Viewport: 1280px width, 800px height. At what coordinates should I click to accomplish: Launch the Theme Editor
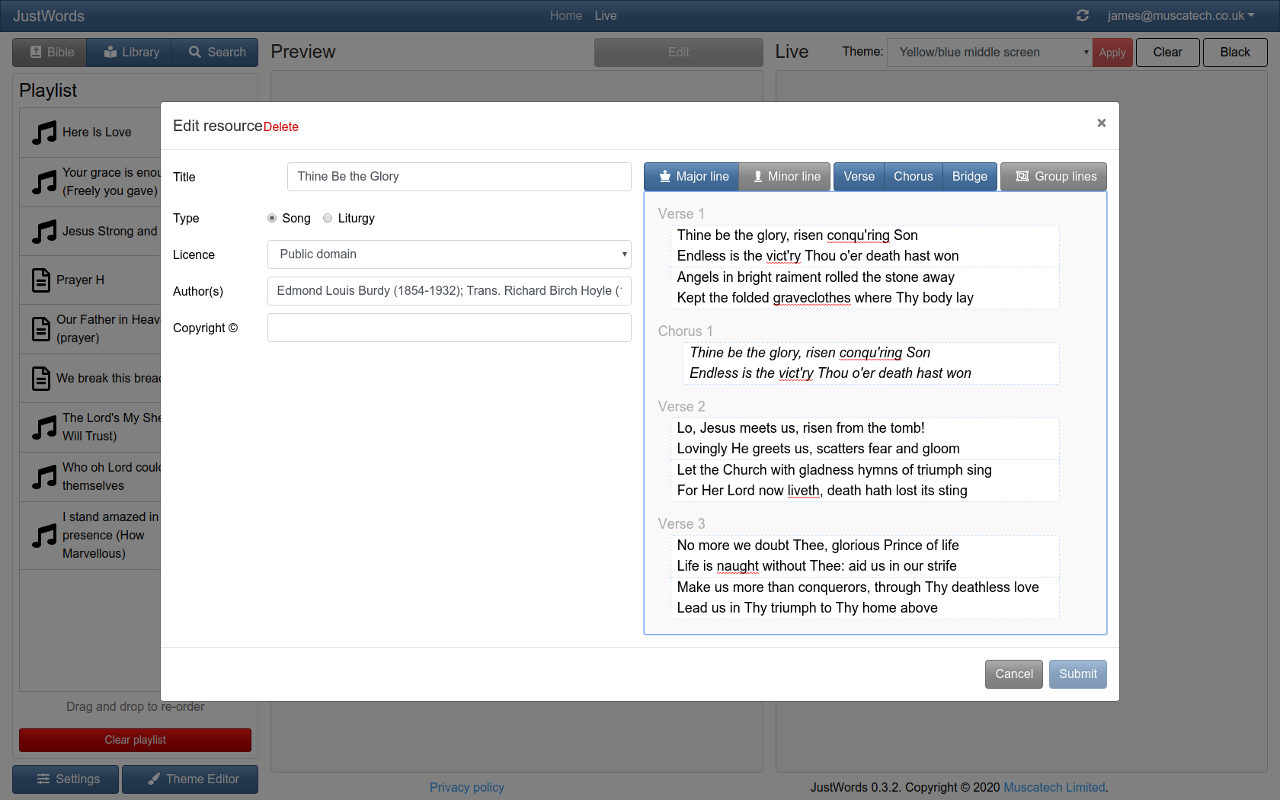click(190, 779)
